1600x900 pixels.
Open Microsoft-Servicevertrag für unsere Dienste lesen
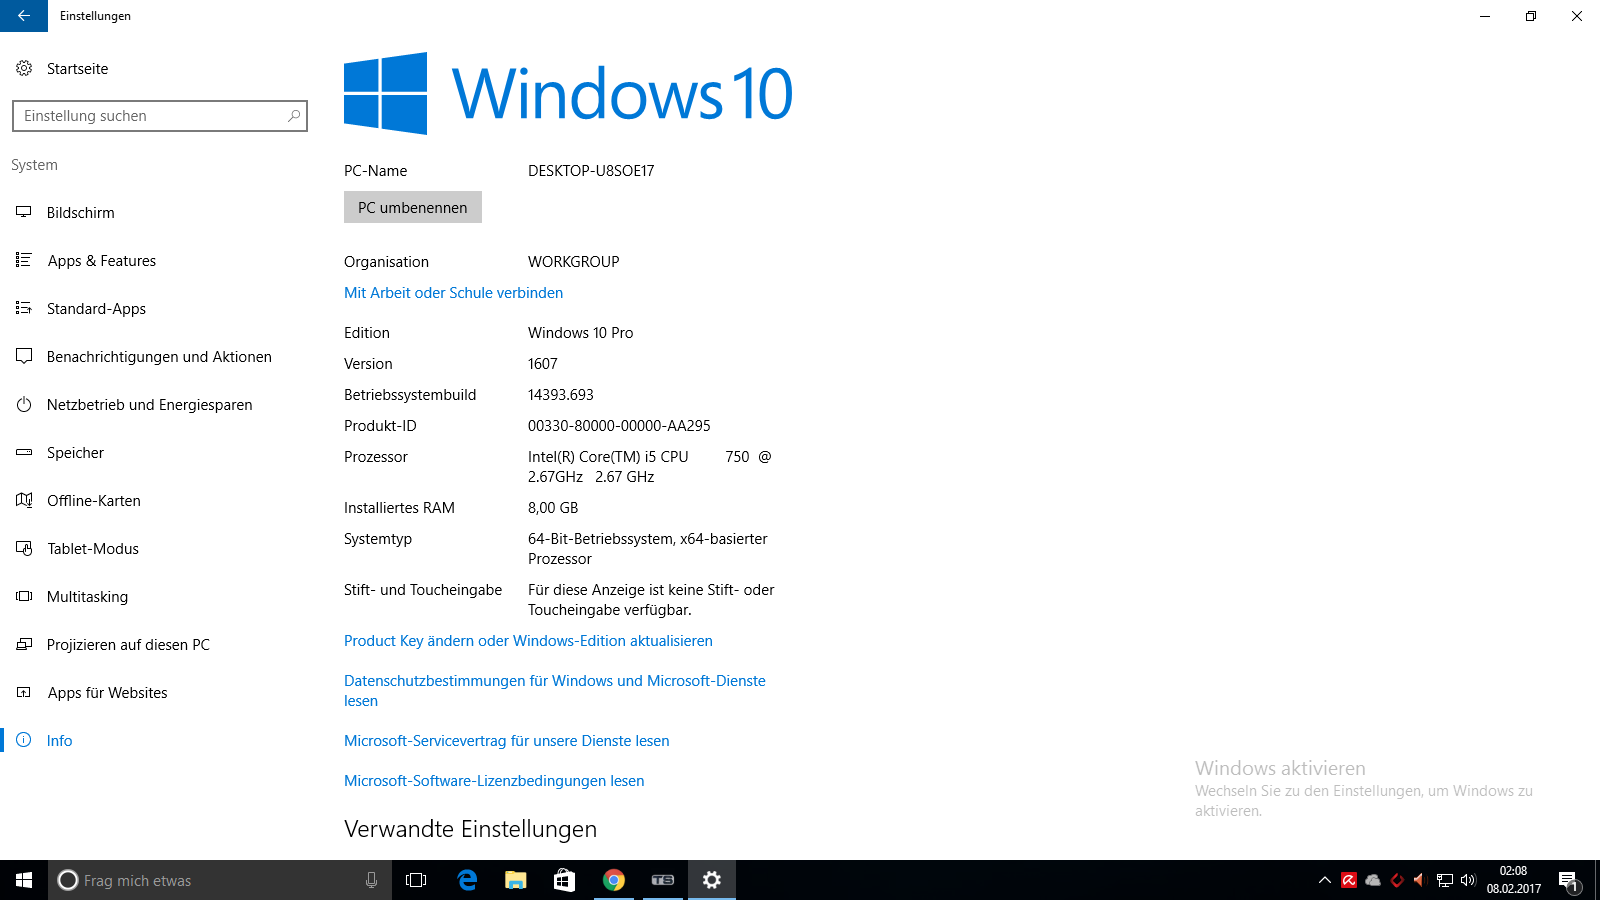(x=507, y=741)
